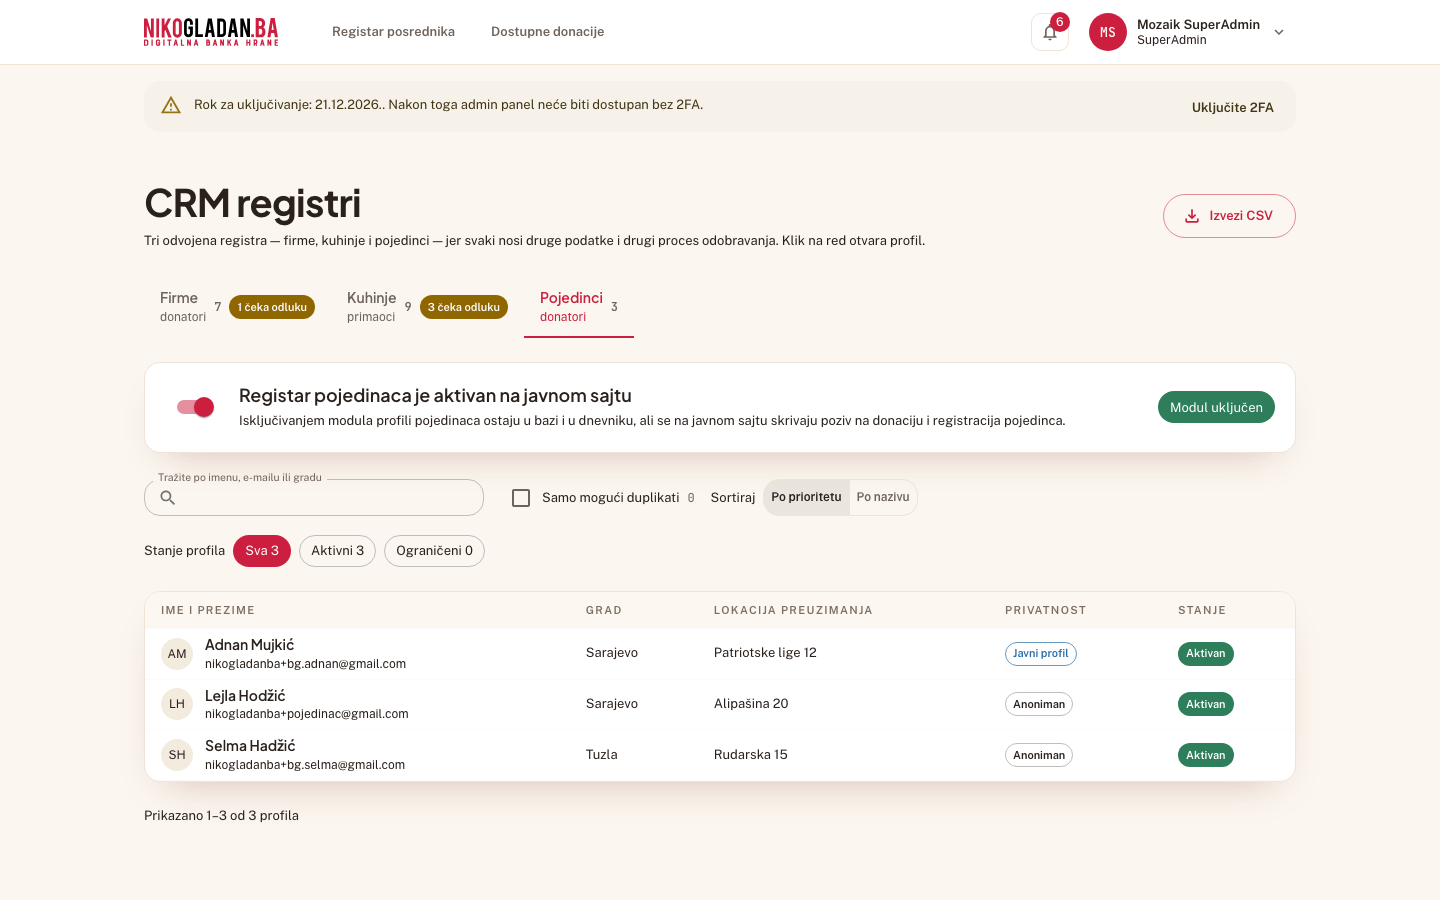Sort the list Po prioritetu
The image size is (1440, 900).
click(806, 497)
